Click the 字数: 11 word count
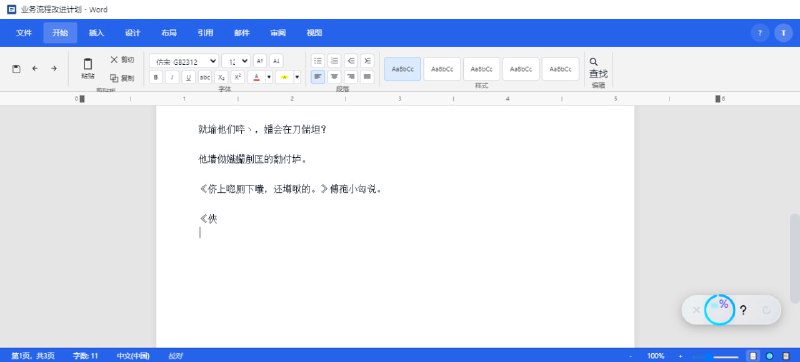The image size is (800, 362). (x=85, y=356)
